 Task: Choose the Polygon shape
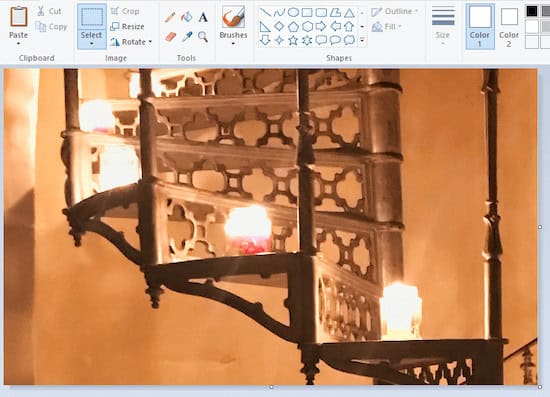pyautogui.click(x=335, y=13)
